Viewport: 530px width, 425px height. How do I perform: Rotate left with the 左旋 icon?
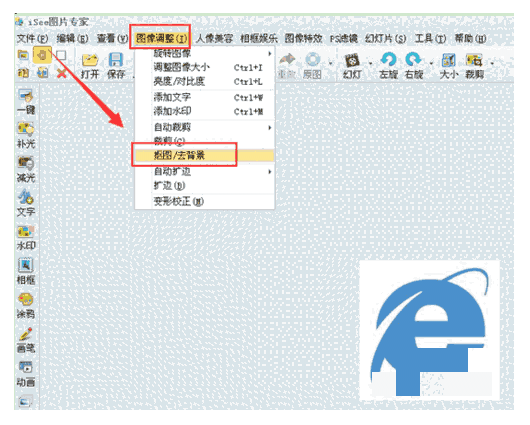388,60
